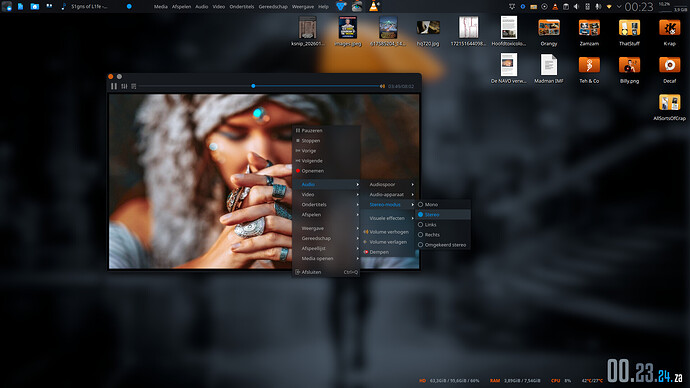This screenshot has height=388, width=690.
Task: Expand the Ondertitels context submenu
Action: click(x=327, y=205)
